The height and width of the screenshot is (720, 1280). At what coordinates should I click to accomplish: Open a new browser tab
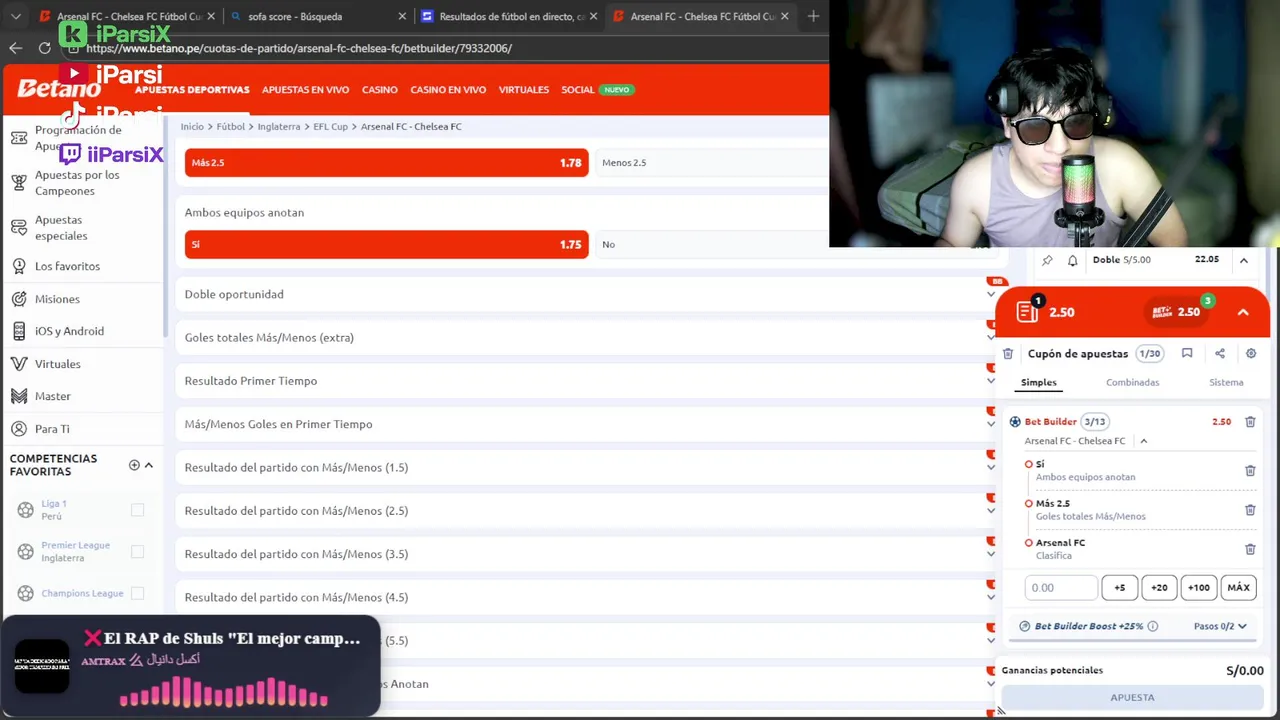[x=813, y=16]
